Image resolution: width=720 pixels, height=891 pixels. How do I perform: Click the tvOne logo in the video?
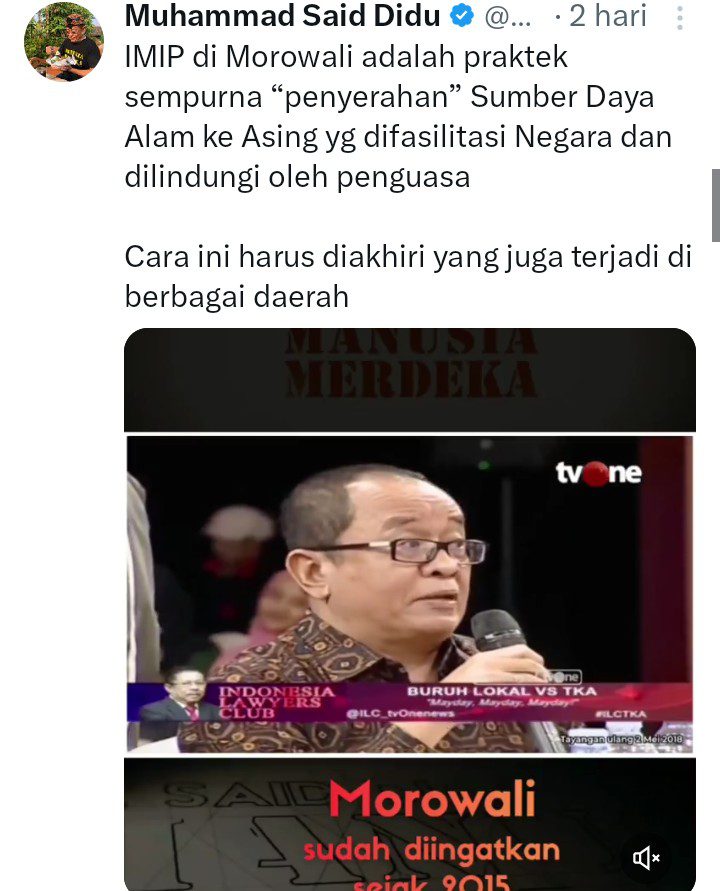tap(598, 473)
